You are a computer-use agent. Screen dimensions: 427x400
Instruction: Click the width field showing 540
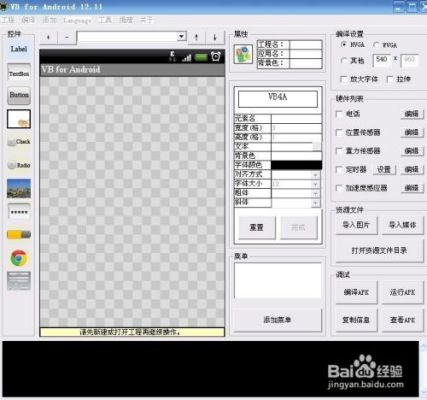382,60
